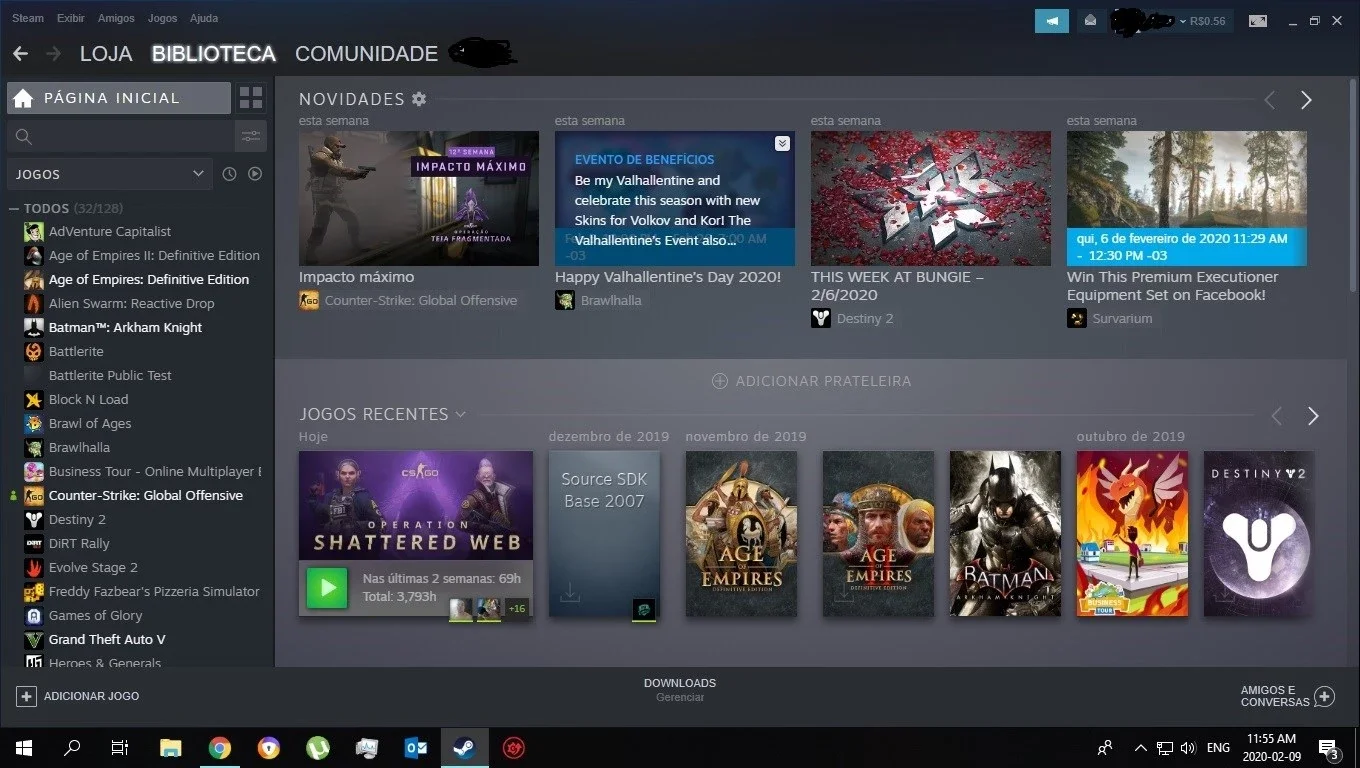Open the Jogos Recentes sorting dropdown
1360x768 pixels.
pos(460,414)
